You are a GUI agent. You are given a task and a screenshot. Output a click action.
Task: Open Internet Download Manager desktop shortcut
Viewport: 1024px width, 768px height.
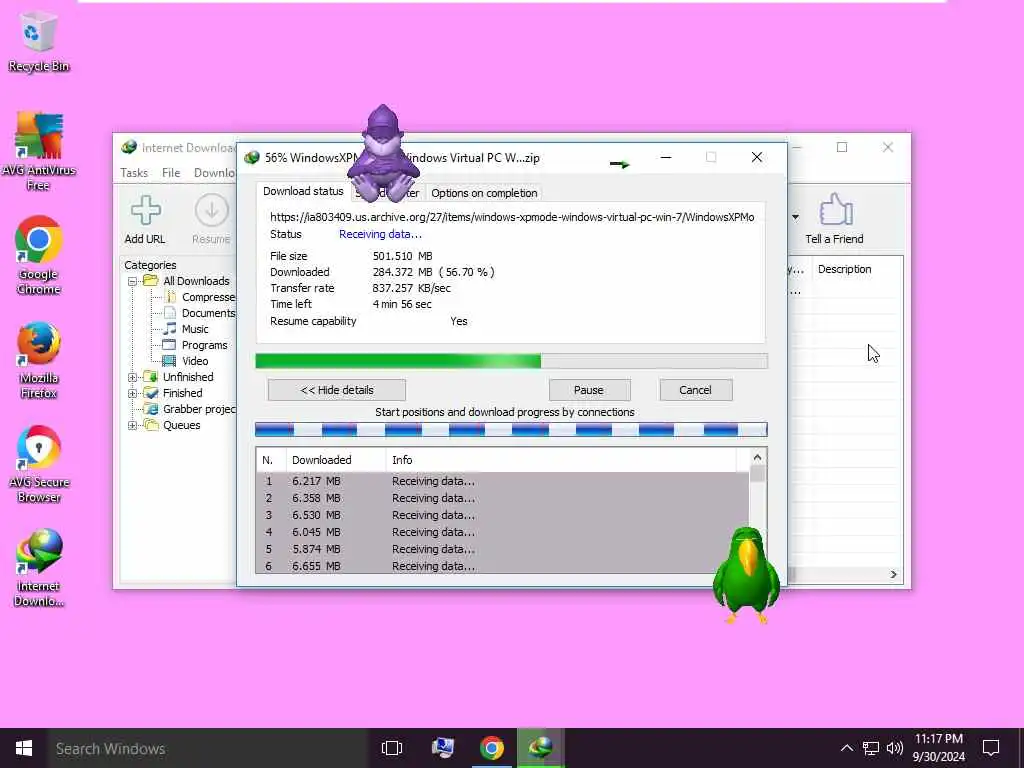point(38,568)
